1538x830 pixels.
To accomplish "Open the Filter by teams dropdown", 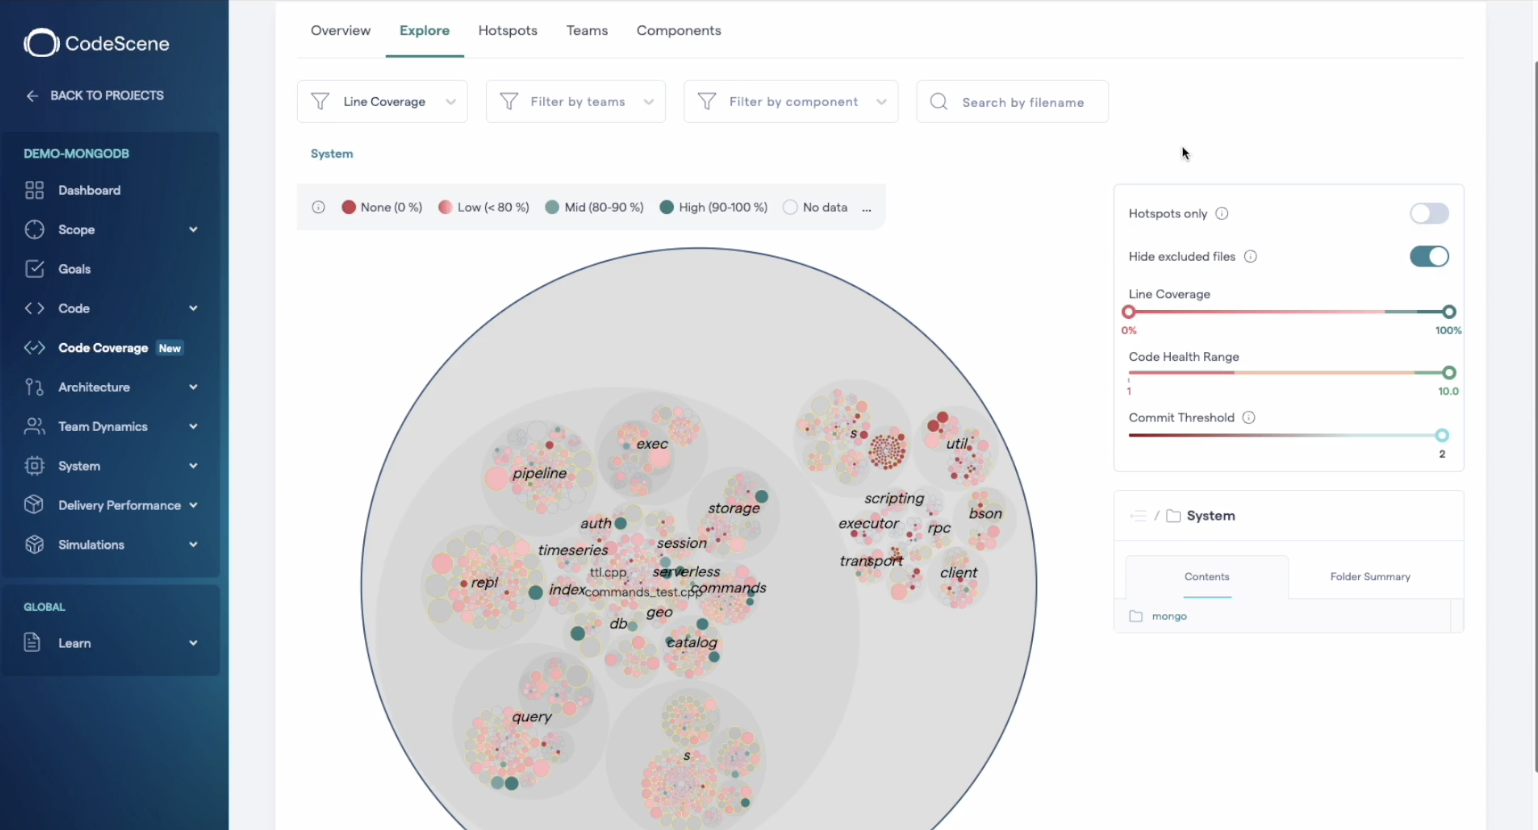I will (576, 101).
